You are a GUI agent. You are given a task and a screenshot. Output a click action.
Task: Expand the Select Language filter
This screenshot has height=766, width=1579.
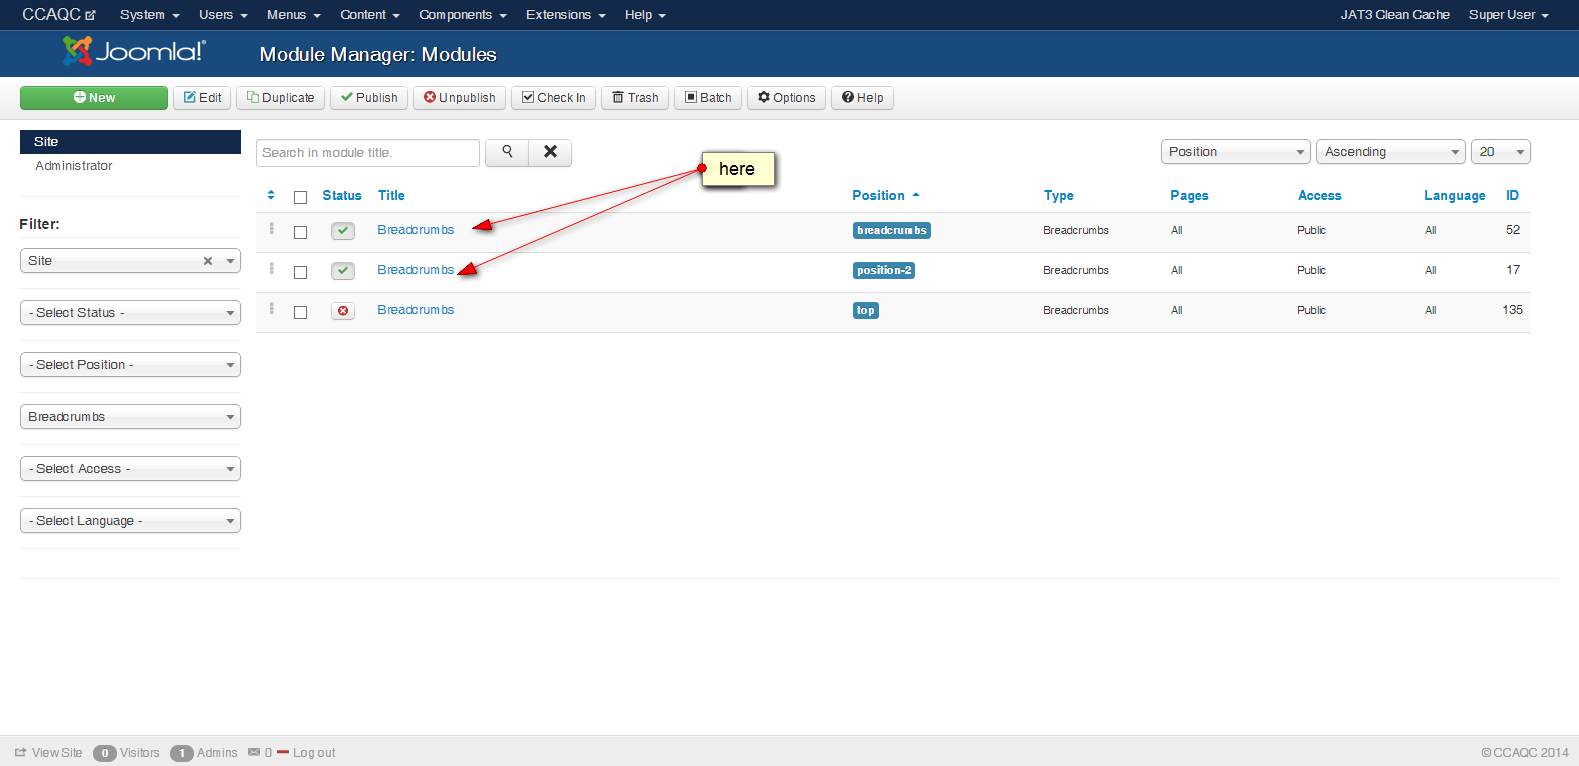[x=130, y=521]
